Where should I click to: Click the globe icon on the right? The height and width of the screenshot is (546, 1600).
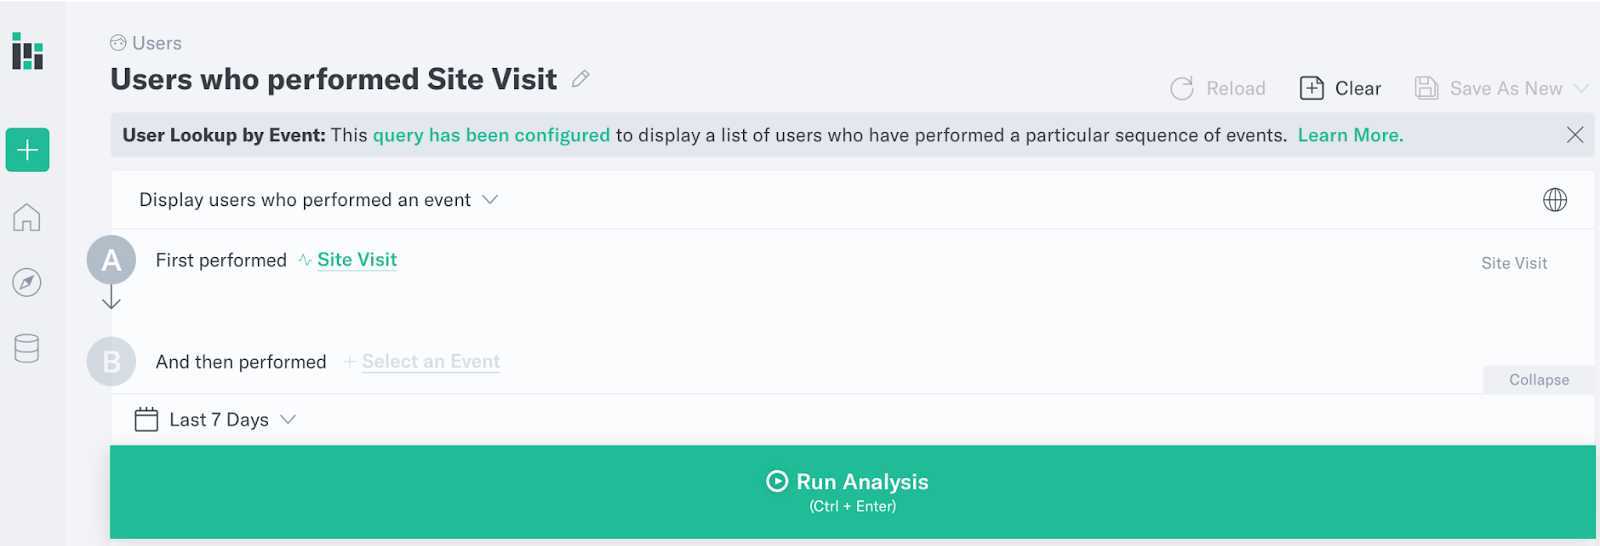click(x=1555, y=200)
